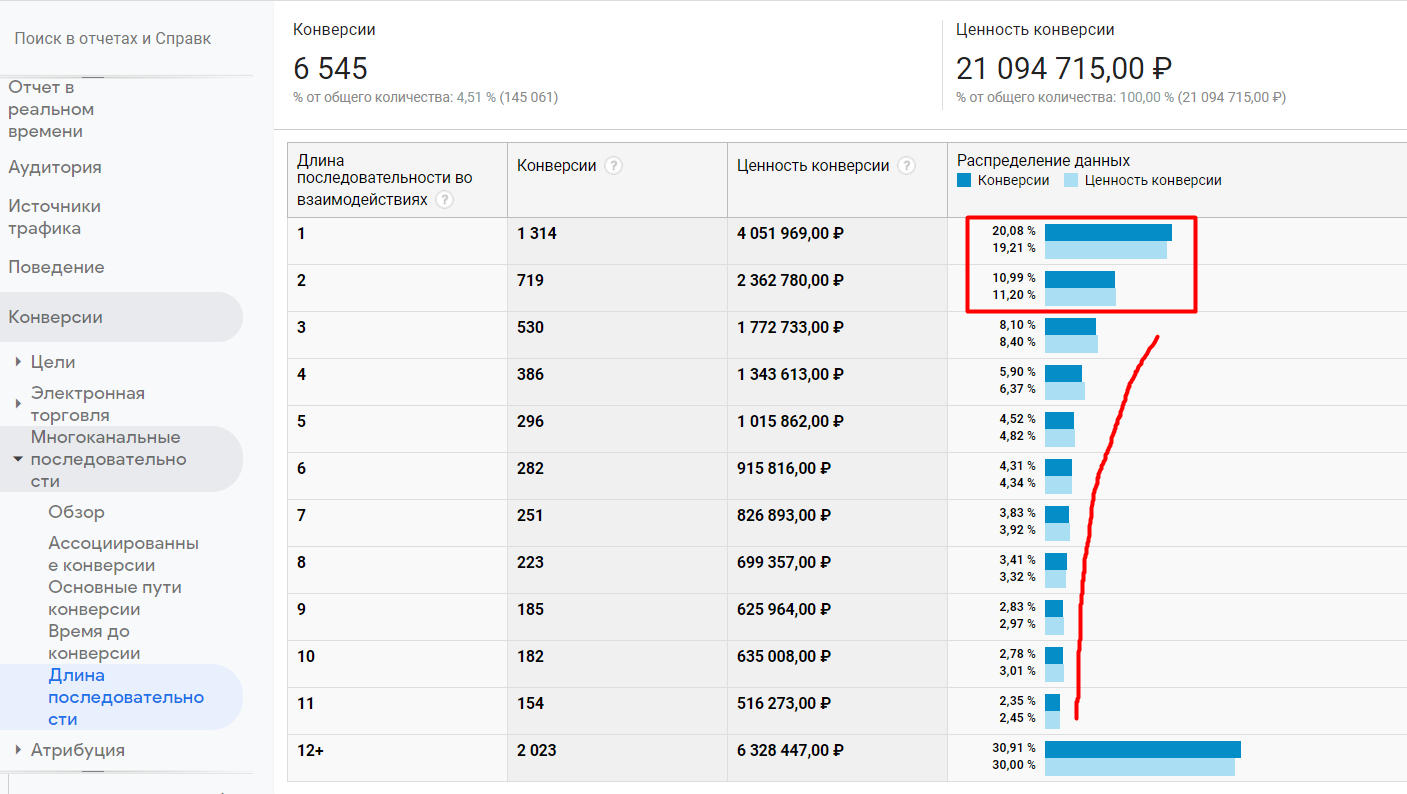Click the Распределение данных column header
The image size is (1407, 794).
click(x=1043, y=160)
